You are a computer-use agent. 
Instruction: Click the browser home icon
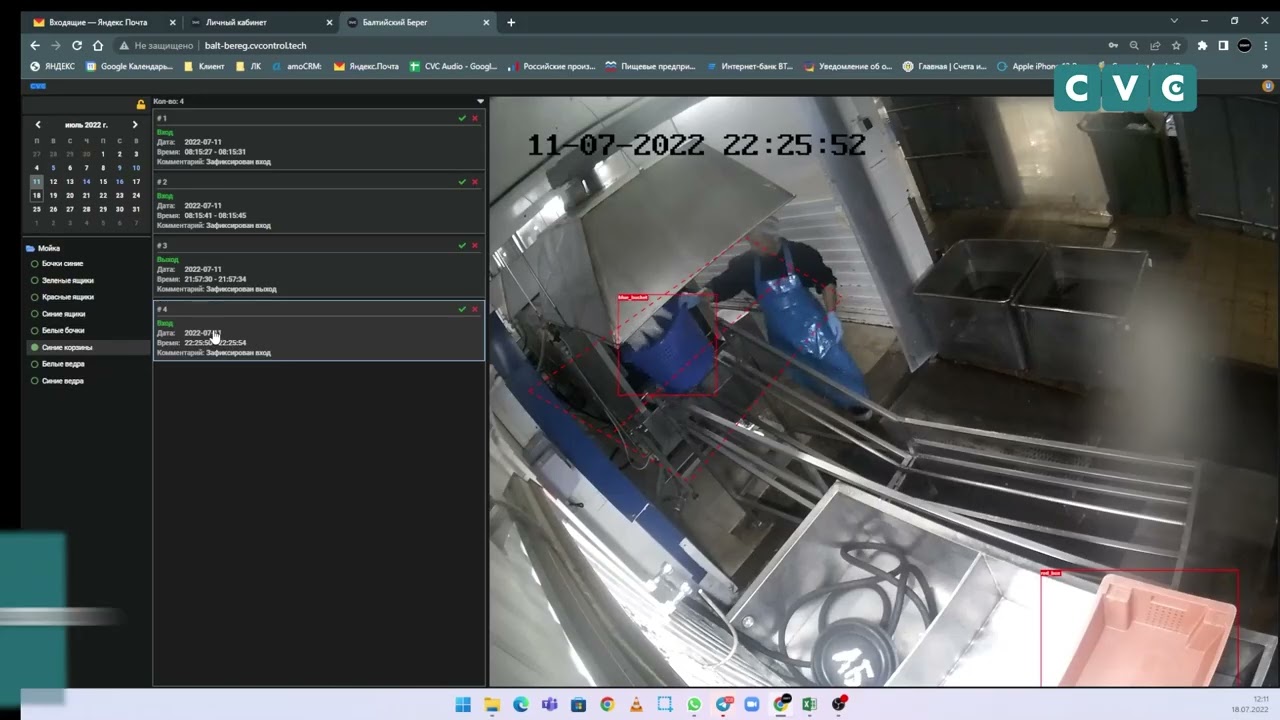pyautogui.click(x=98, y=45)
